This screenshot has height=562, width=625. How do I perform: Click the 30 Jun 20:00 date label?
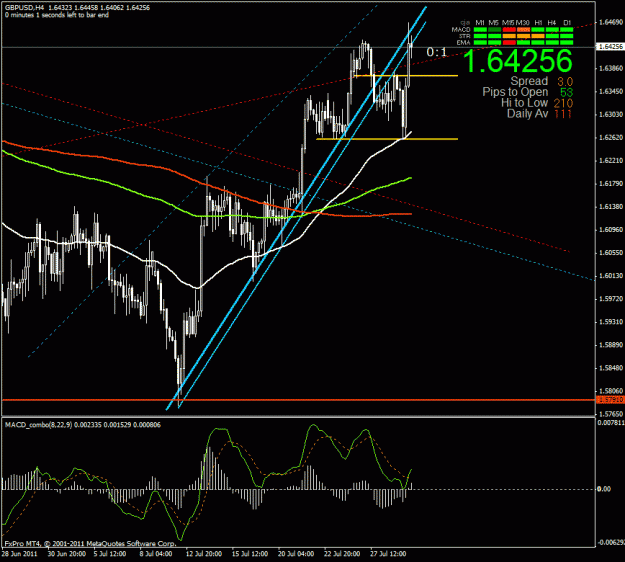point(67,554)
